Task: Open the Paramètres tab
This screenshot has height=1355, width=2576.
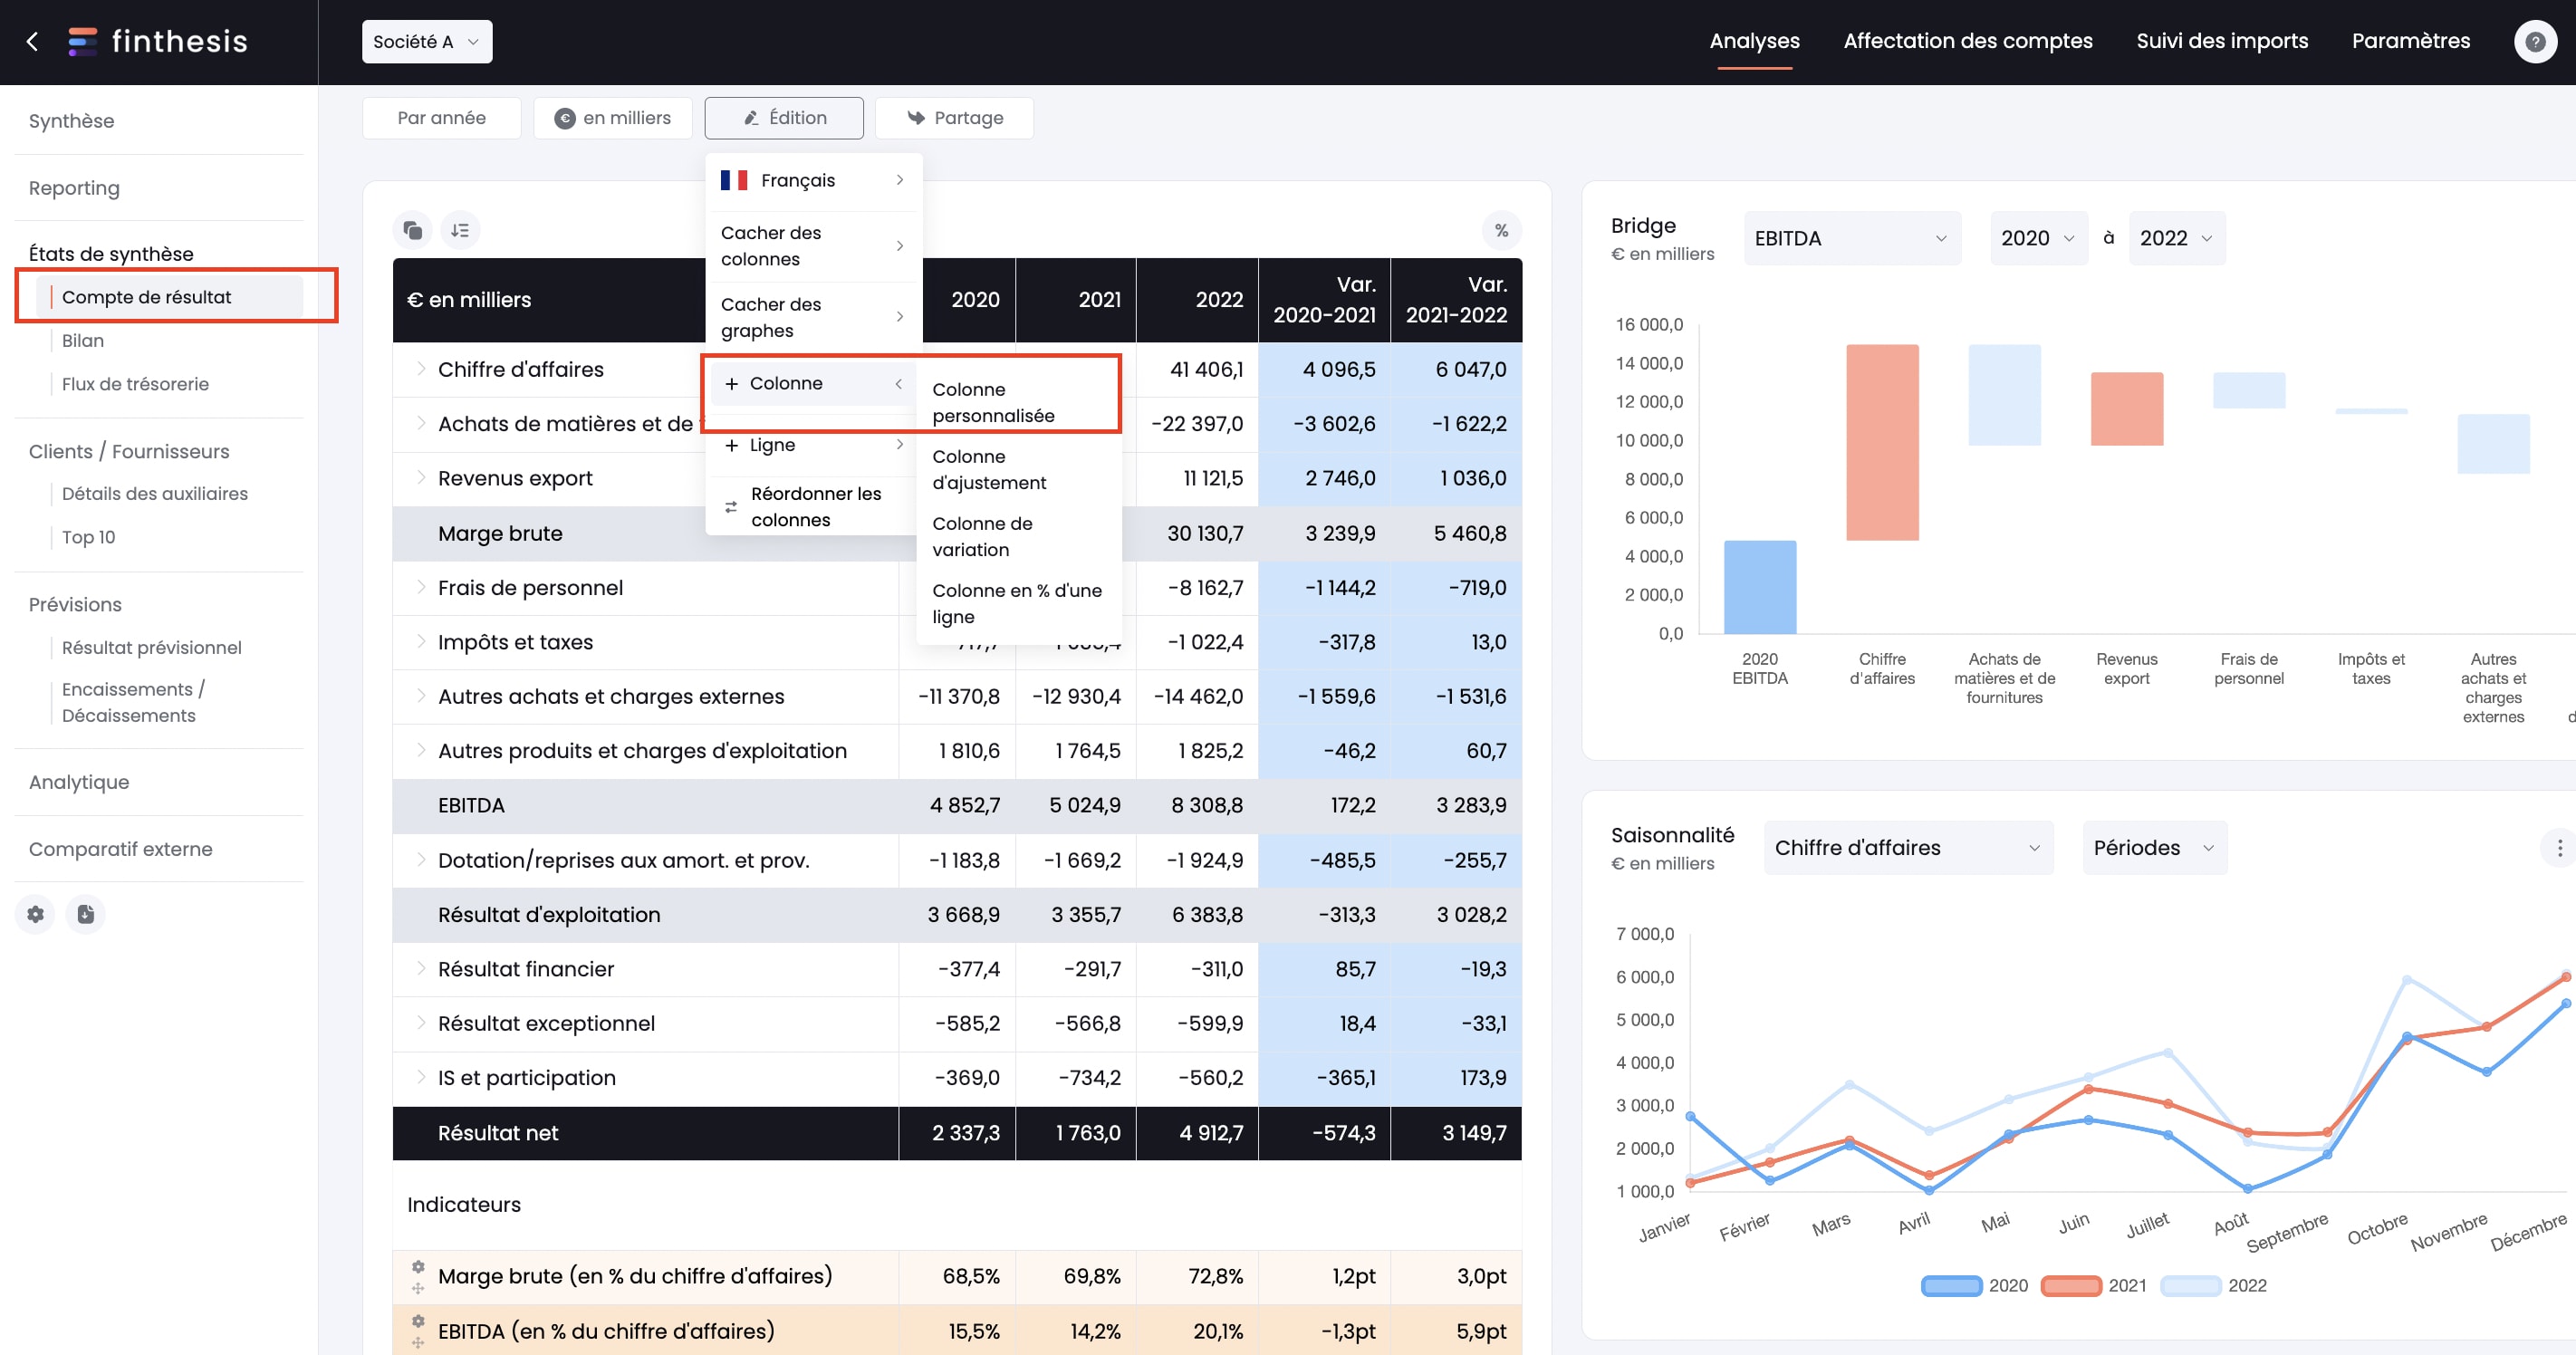Action: [x=2410, y=41]
